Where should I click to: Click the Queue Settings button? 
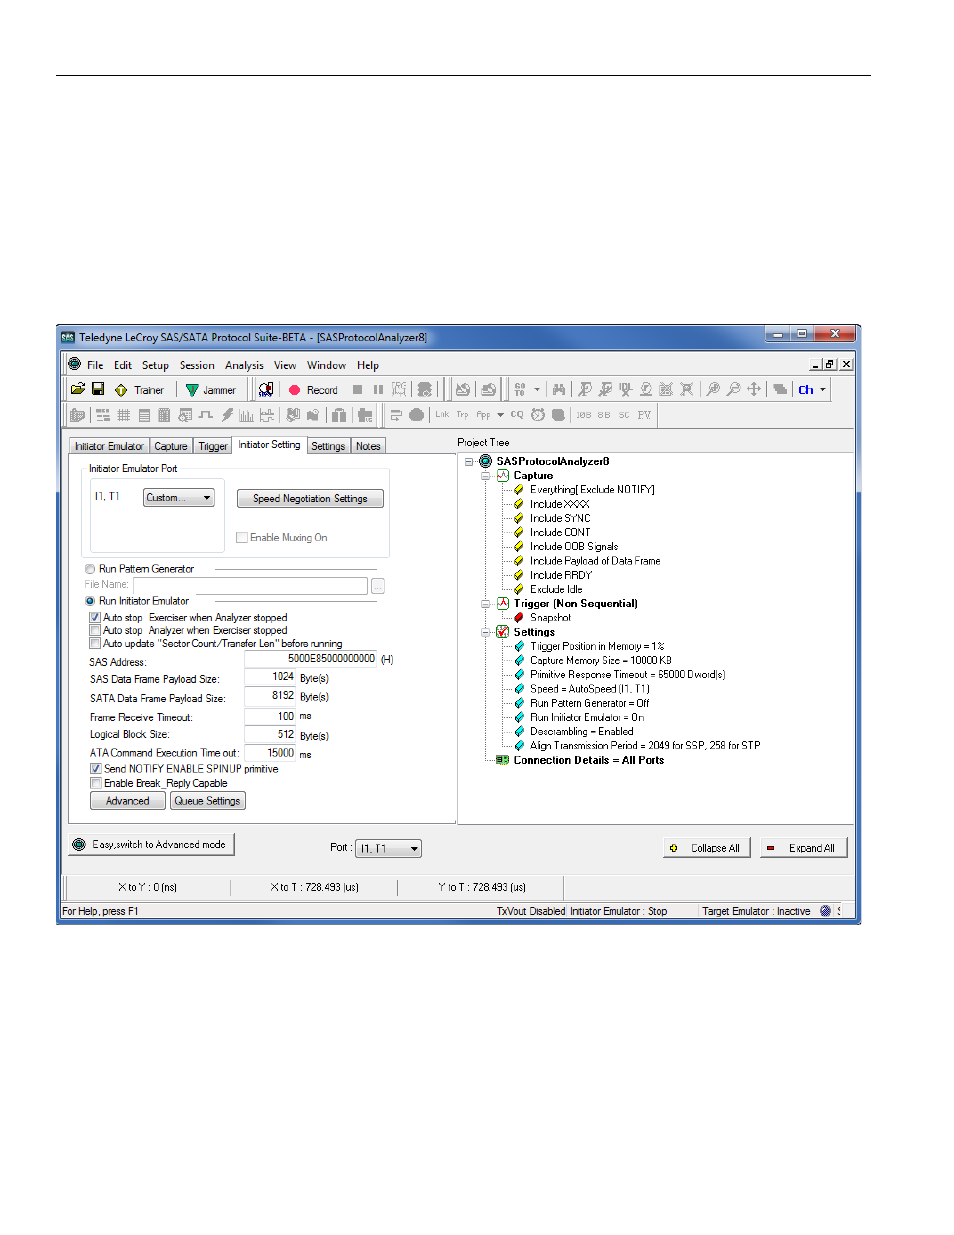[x=208, y=801]
